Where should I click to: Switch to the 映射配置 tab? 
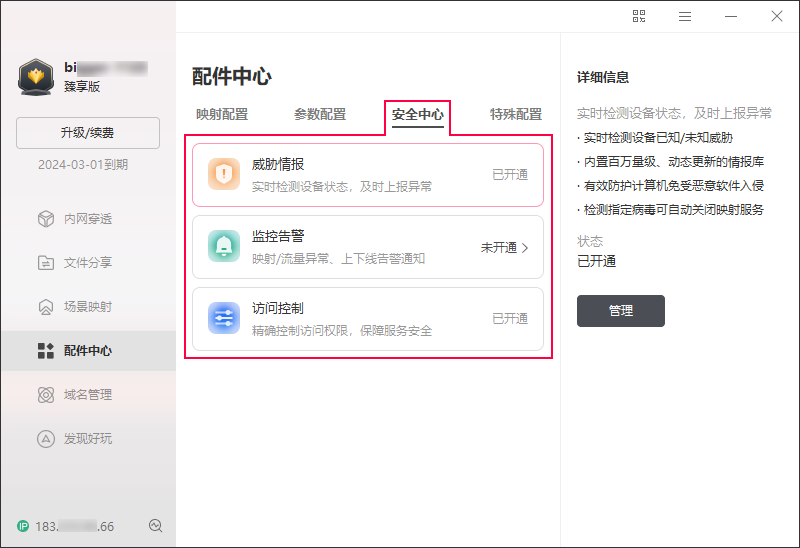[x=222, y=114]
